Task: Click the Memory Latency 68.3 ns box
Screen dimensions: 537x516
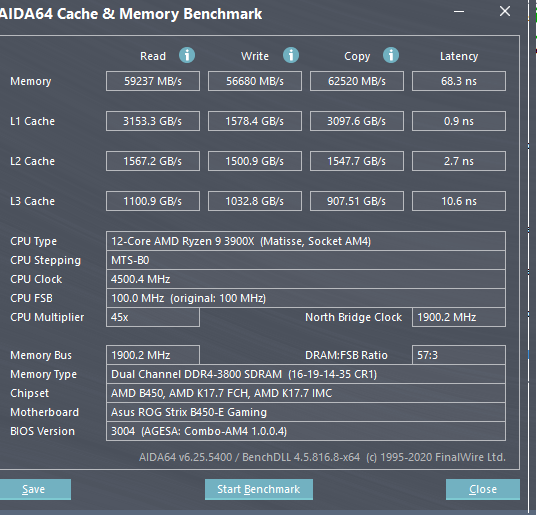Action: pos(459,81)
